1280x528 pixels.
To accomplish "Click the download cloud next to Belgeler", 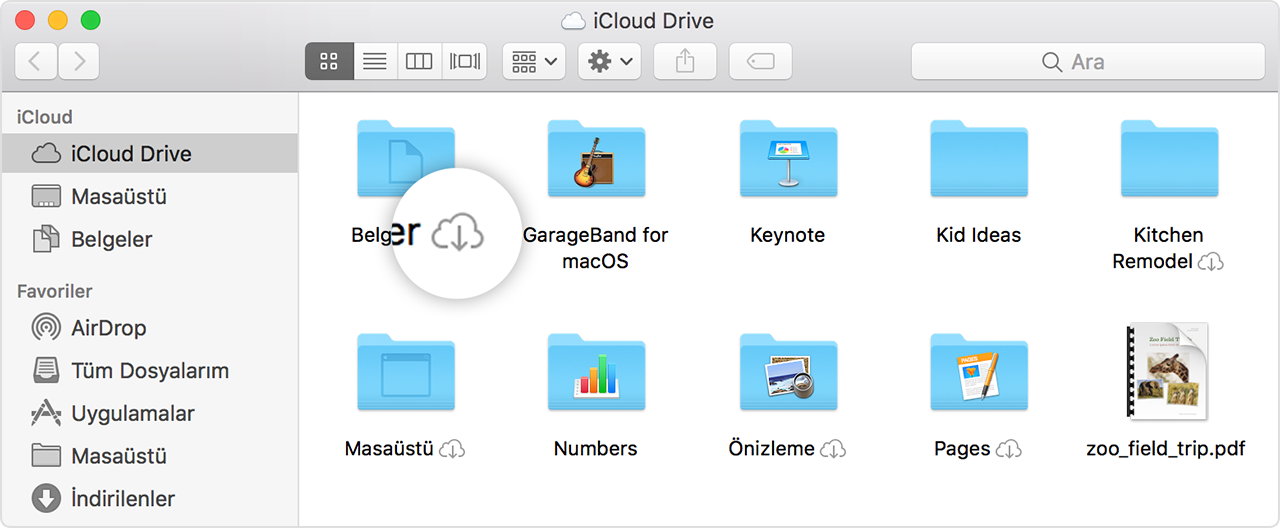I will pyautogui.click(x=458, y=233).
